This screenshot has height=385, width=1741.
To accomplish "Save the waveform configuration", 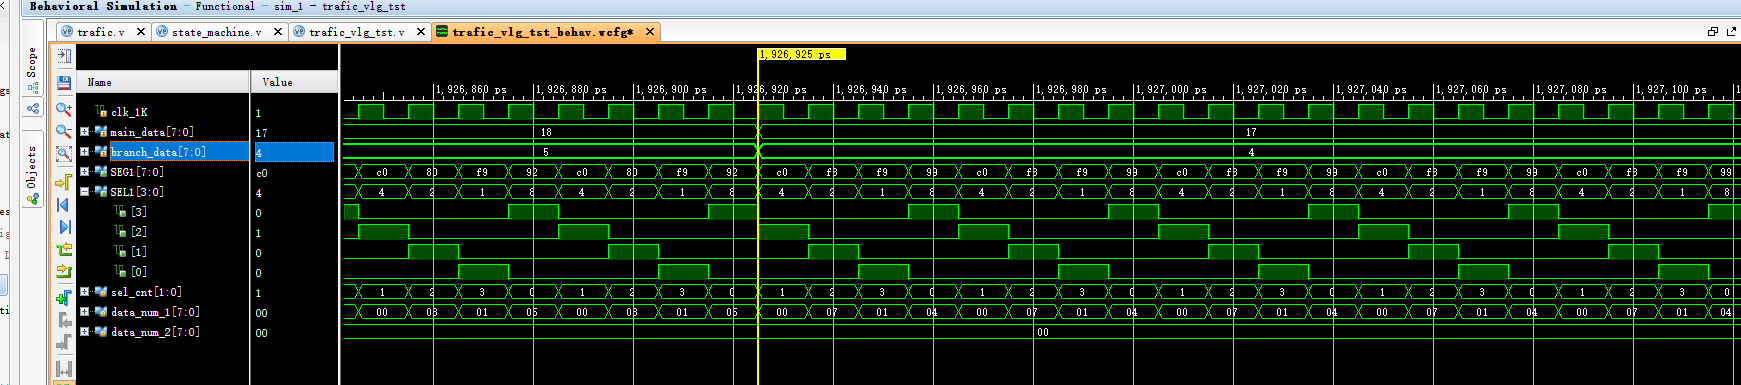I will pyautogui.click(x=64, y=82).
